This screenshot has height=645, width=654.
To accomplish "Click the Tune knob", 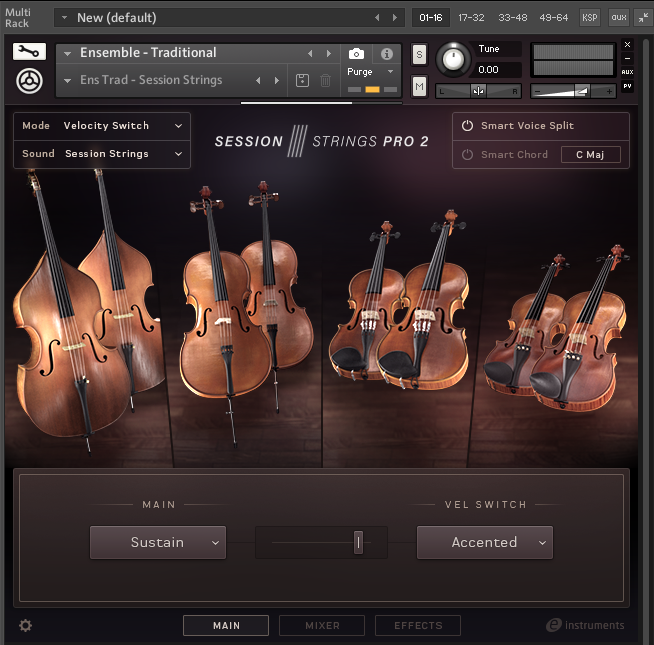I will pyautogui.click(x=453, y=60).
